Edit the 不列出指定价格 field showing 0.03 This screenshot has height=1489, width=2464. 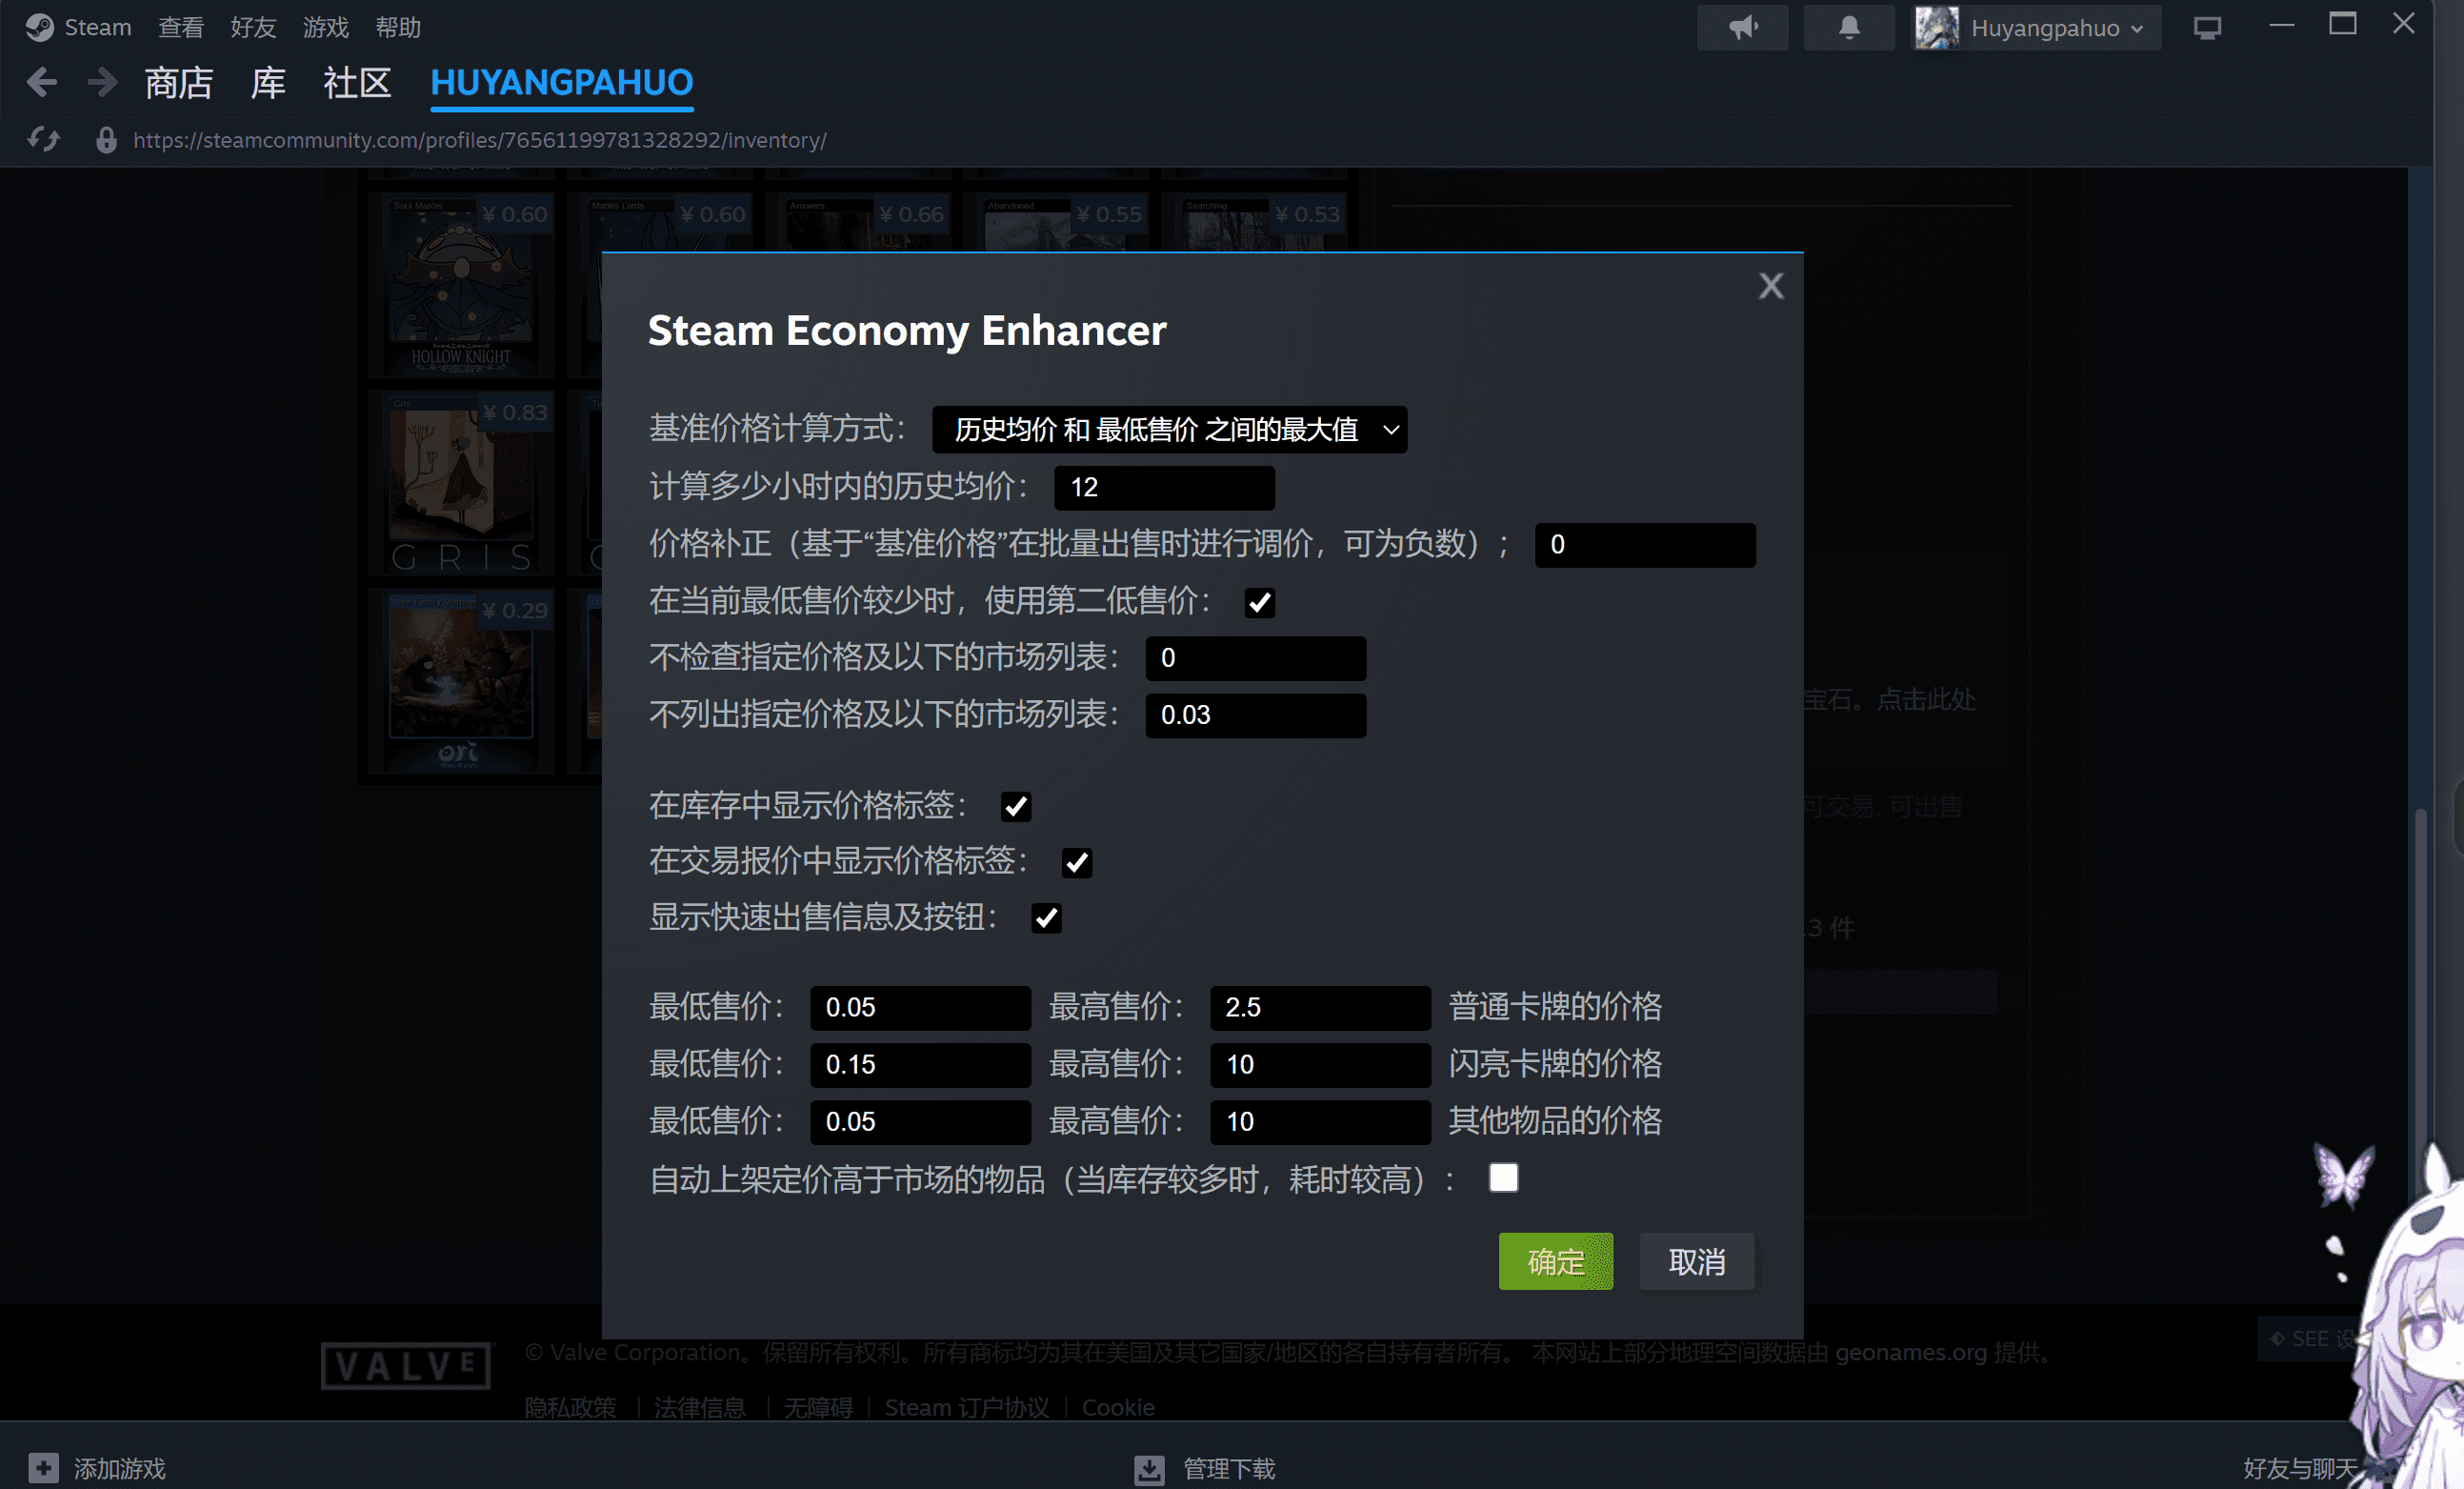[x=1256, y=715]
